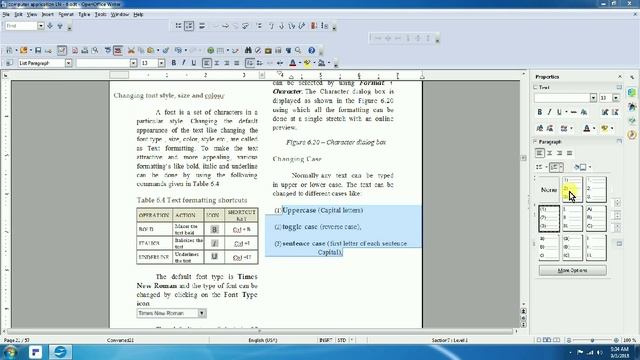Open the Edit menu

tap(18, 14)
